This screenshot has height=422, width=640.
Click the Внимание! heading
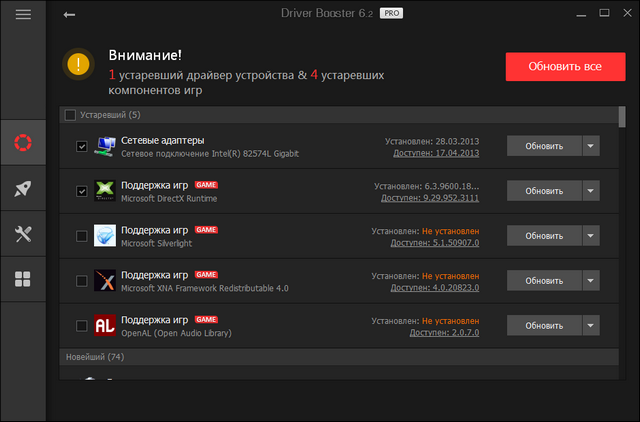point(145,55)
